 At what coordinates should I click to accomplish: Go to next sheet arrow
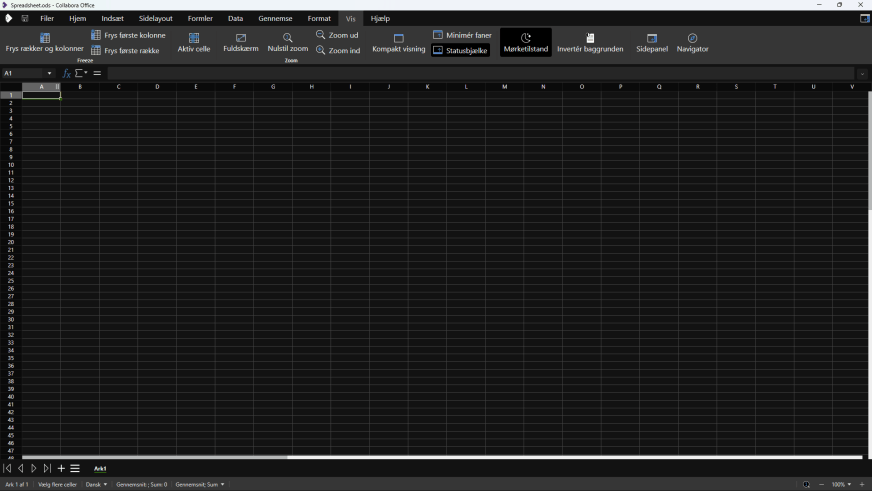tap(34, 468)
